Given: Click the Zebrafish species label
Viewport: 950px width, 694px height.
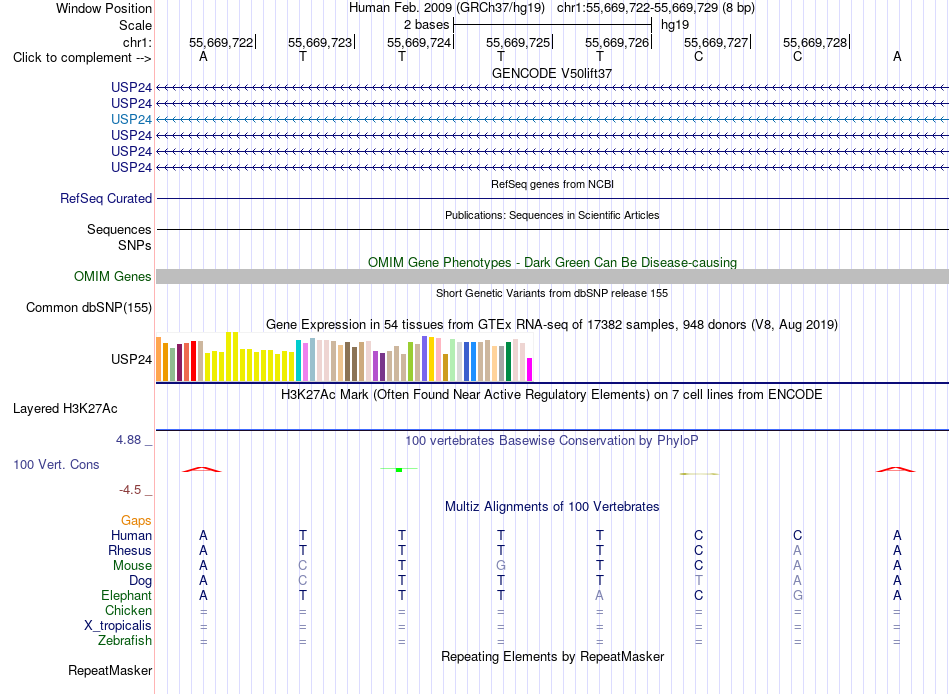Looking at the screenshot, I should click(125, 640).
